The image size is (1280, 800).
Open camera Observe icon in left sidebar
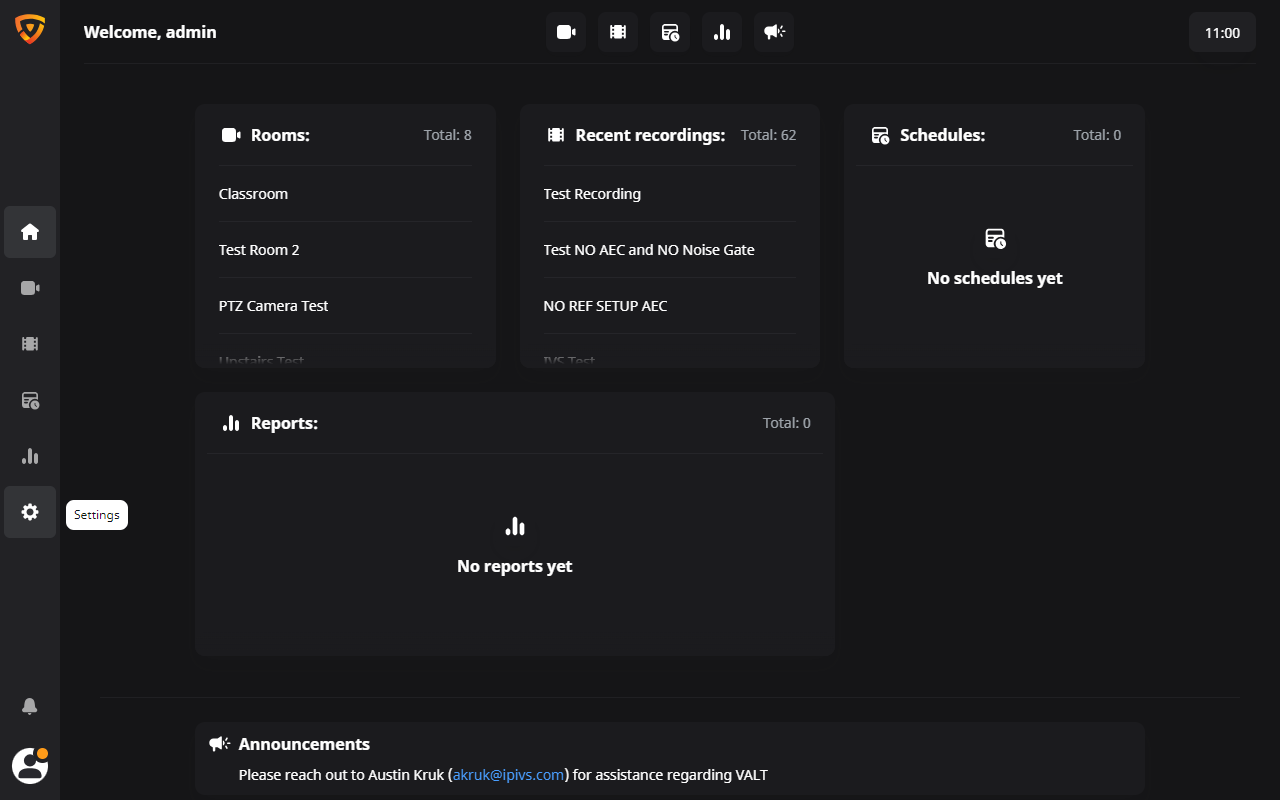point(30,288)
